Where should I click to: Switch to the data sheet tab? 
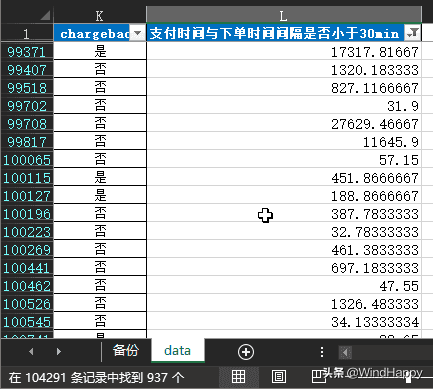pos(178,350)
